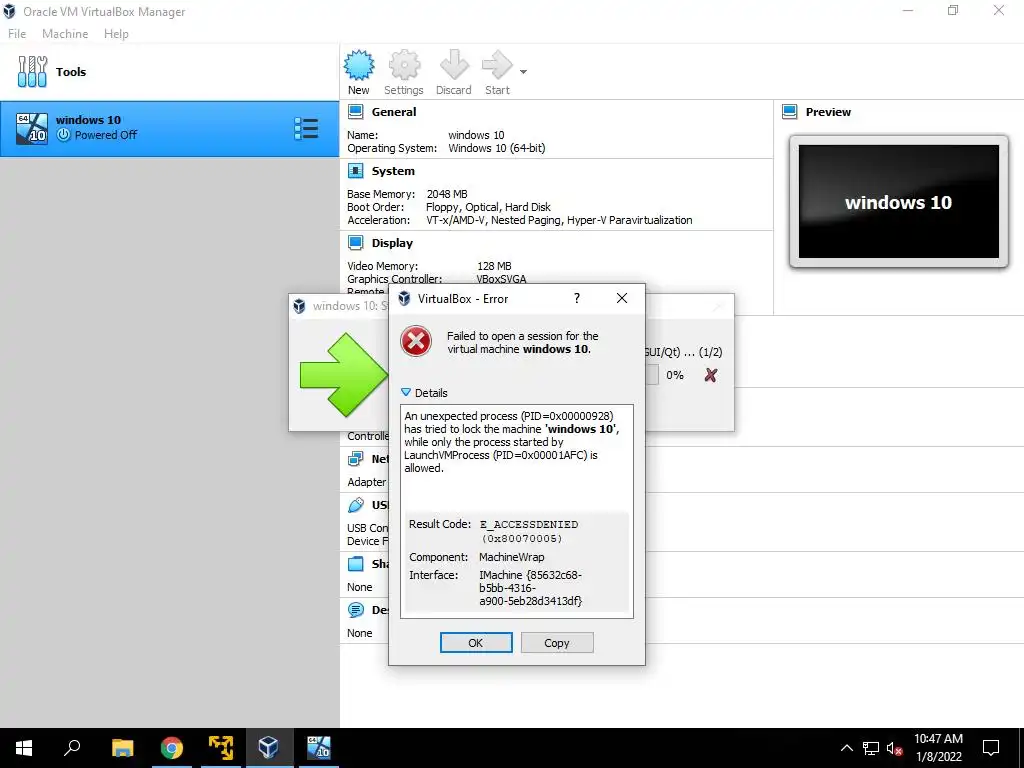Open the windows 10 VM list menu icon
Screen dimensions: 1024x768
coord(306,129)
